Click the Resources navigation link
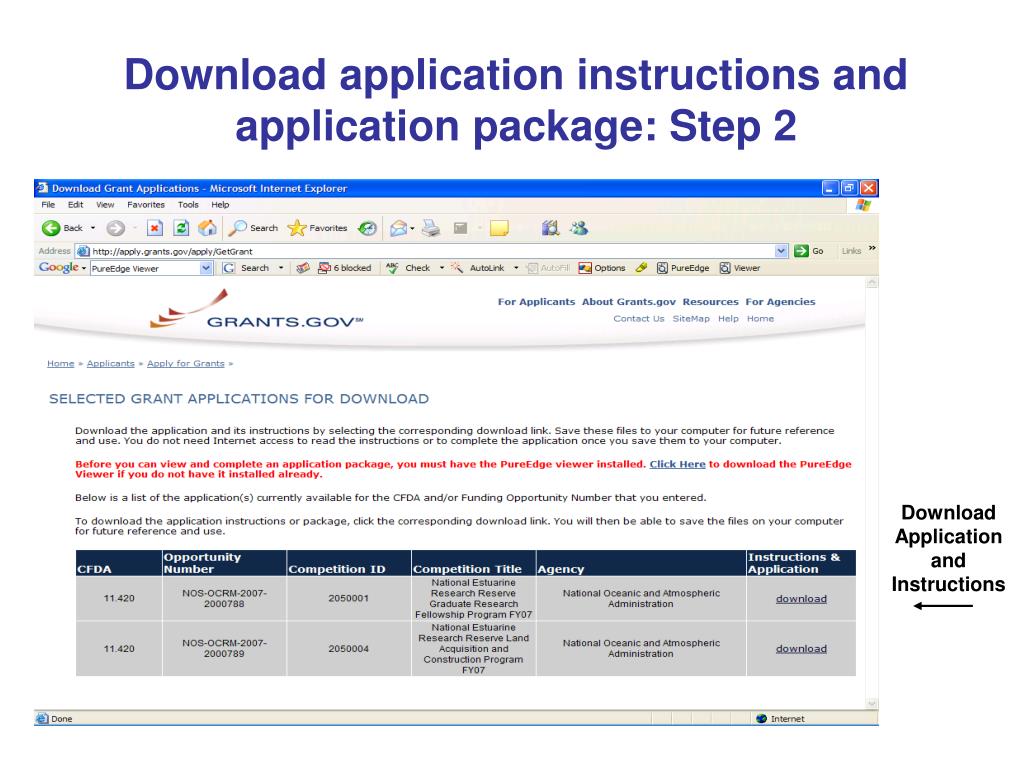The height and width of the screenshot is (768, 1024). tap(711, 302)
